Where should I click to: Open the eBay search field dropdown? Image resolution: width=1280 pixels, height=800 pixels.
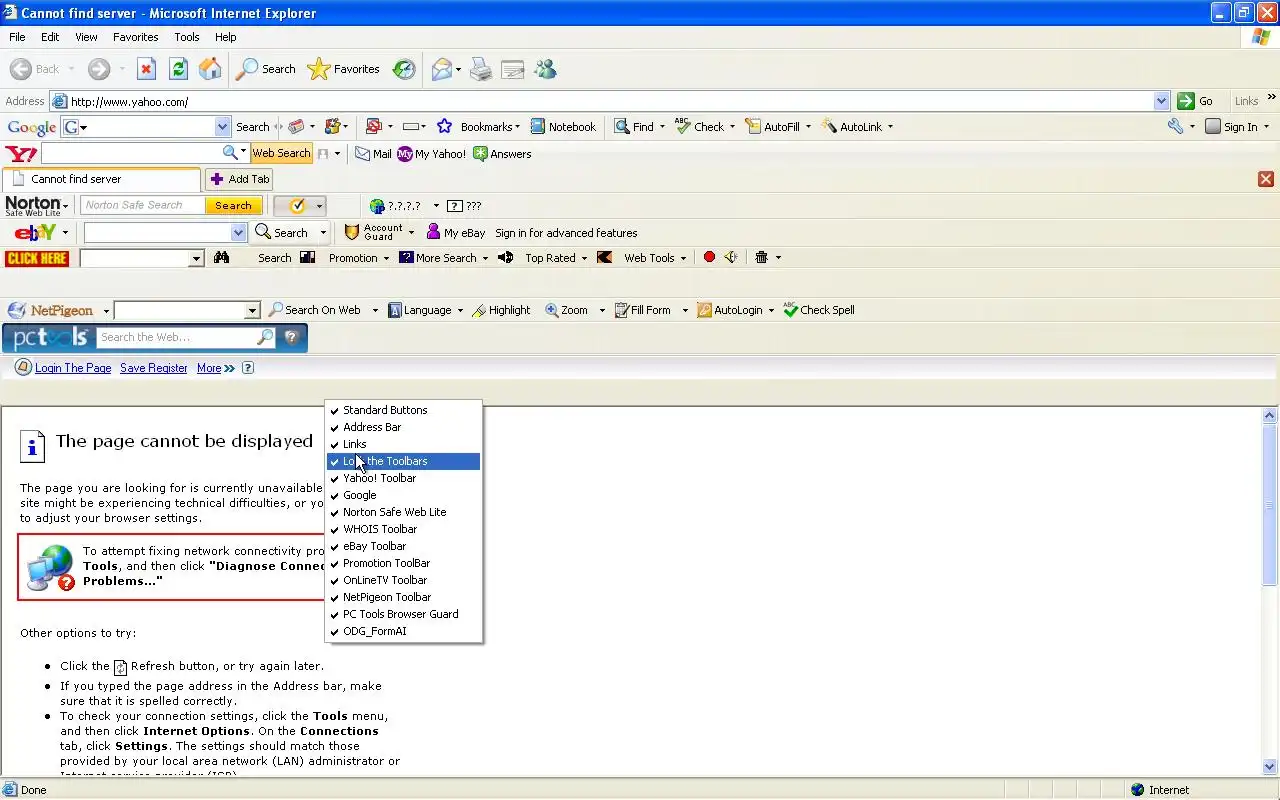click(x=238, y=232)
